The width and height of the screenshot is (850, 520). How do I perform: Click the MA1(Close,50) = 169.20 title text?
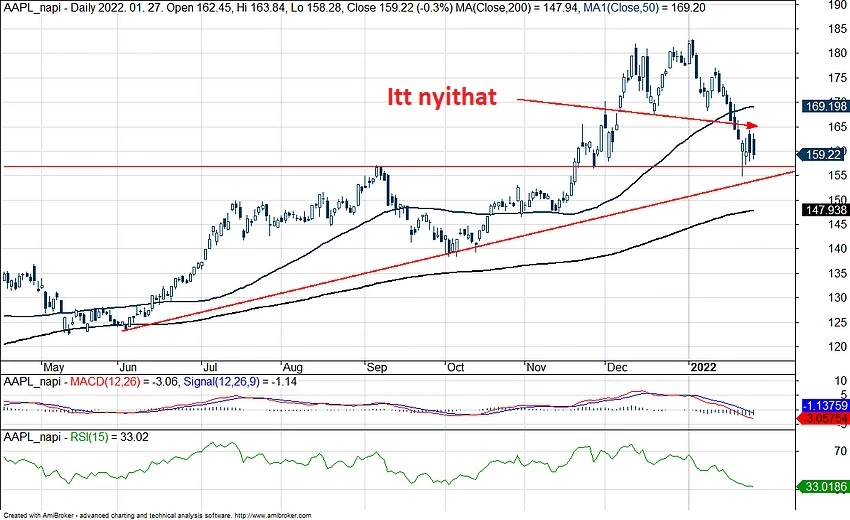643,8
